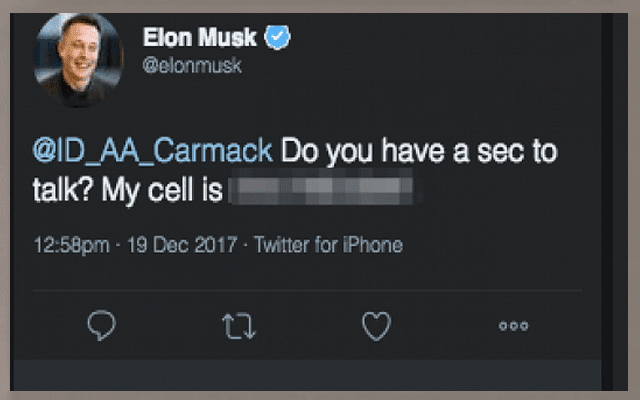Click the 12:58pm timestamp
This screenshot has height=400, width=640.
click(x=68, y=244)
